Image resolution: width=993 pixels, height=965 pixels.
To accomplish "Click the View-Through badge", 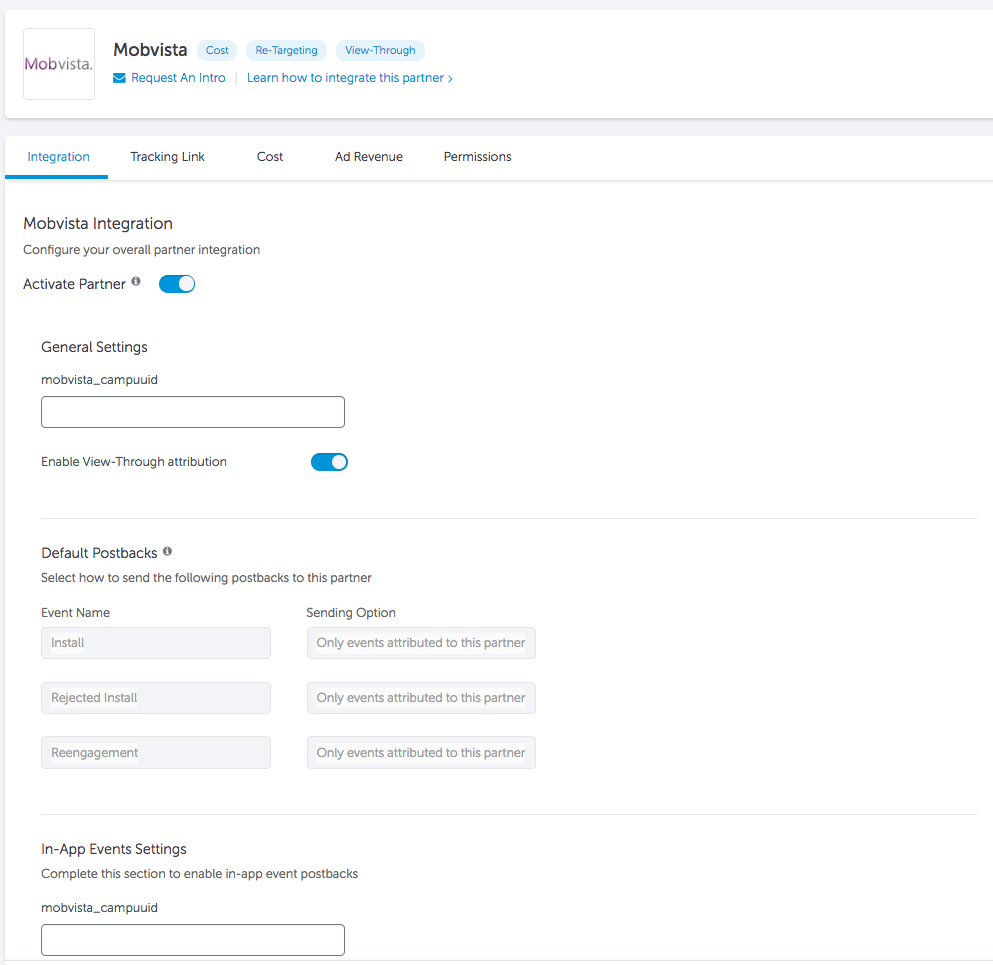I will pos(380,50).
